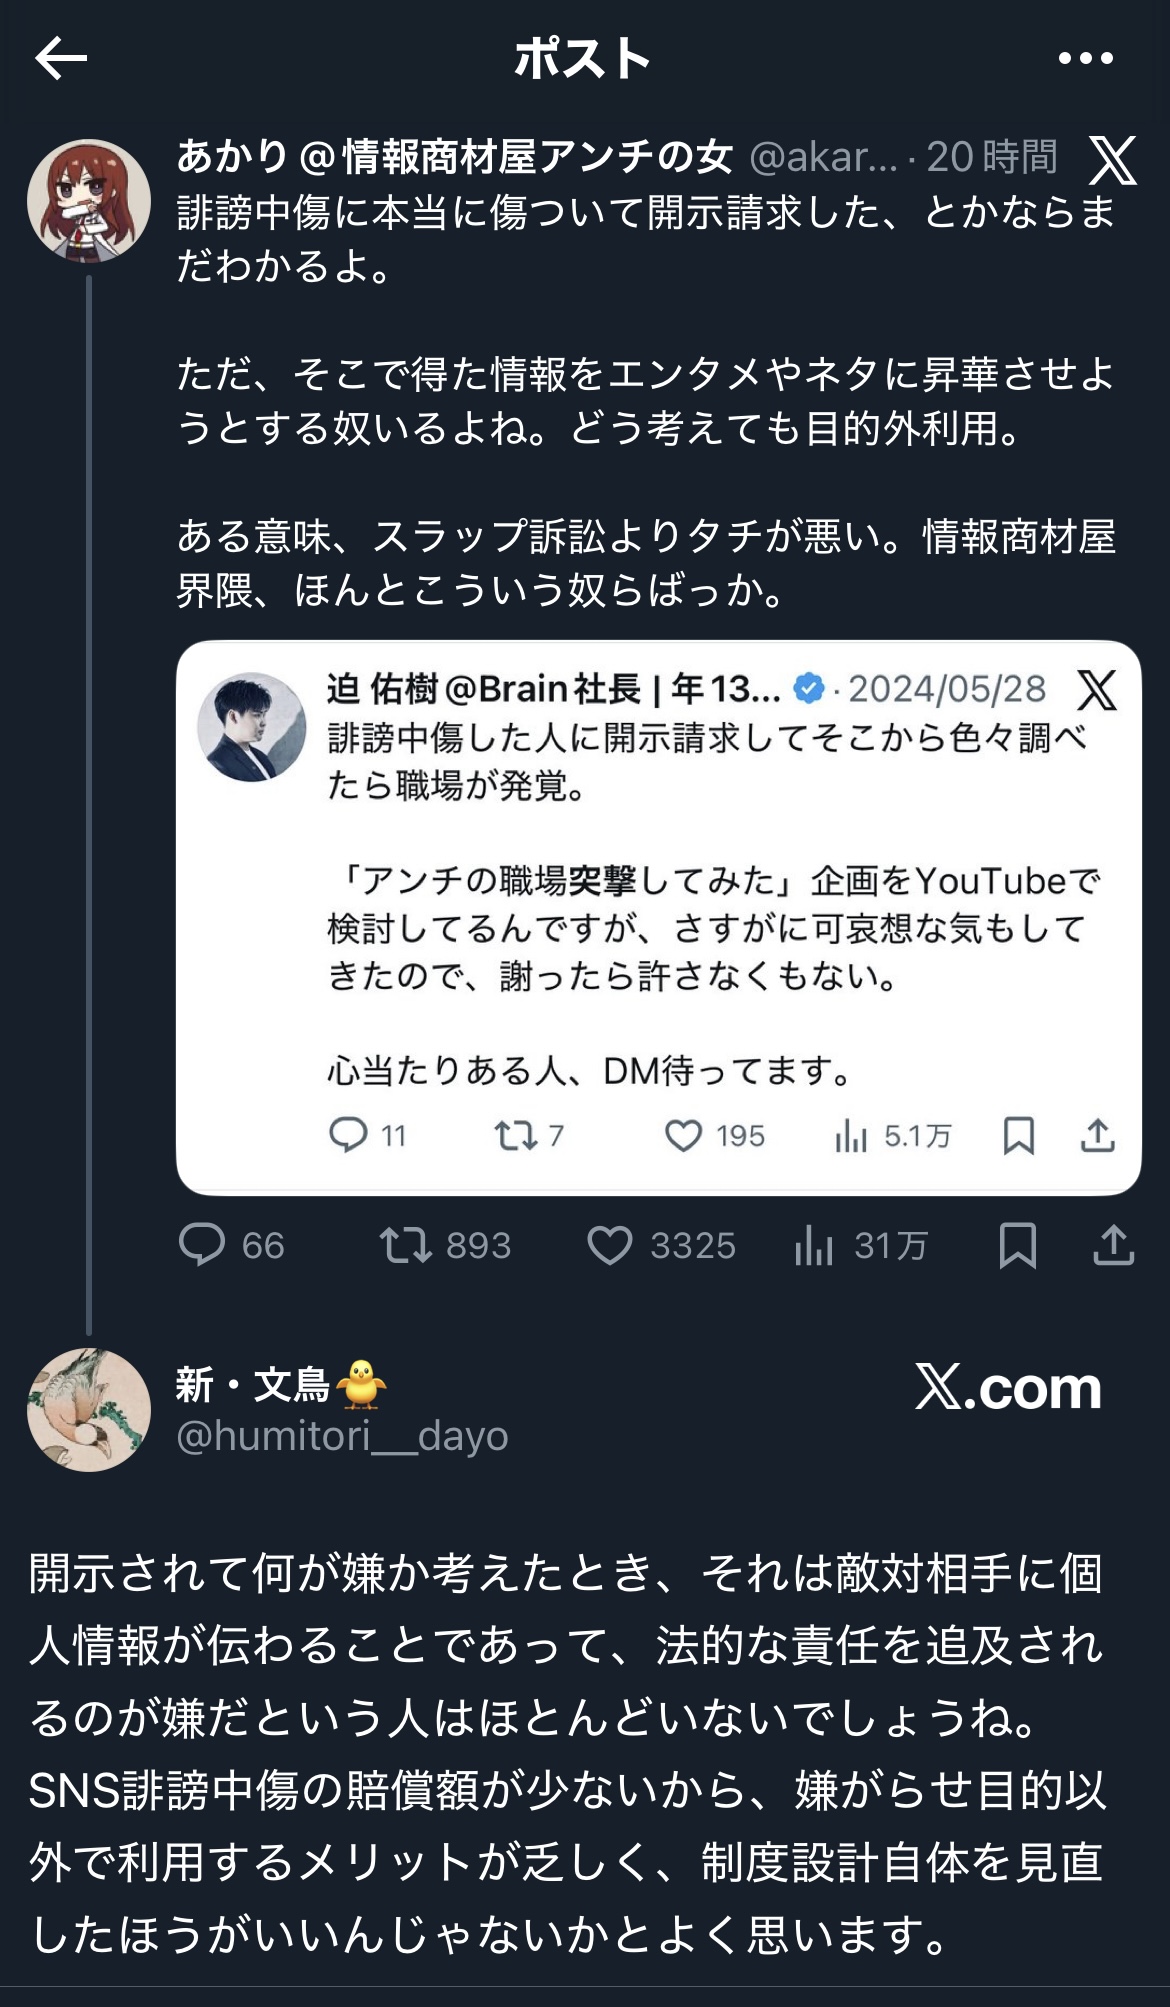
Task: Open 迫 佑樹's profile photo
Action: click(251, 726)
